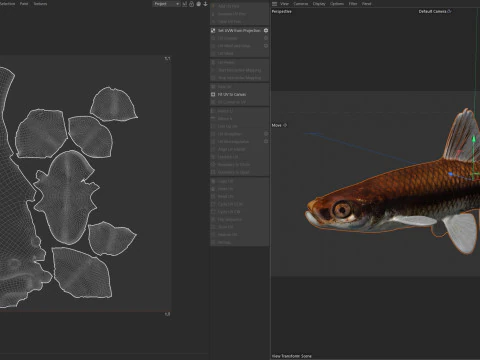Click Set UVW from Projection label
The height and width of the screenshot is (360, 480).
(x=239, y=30)
